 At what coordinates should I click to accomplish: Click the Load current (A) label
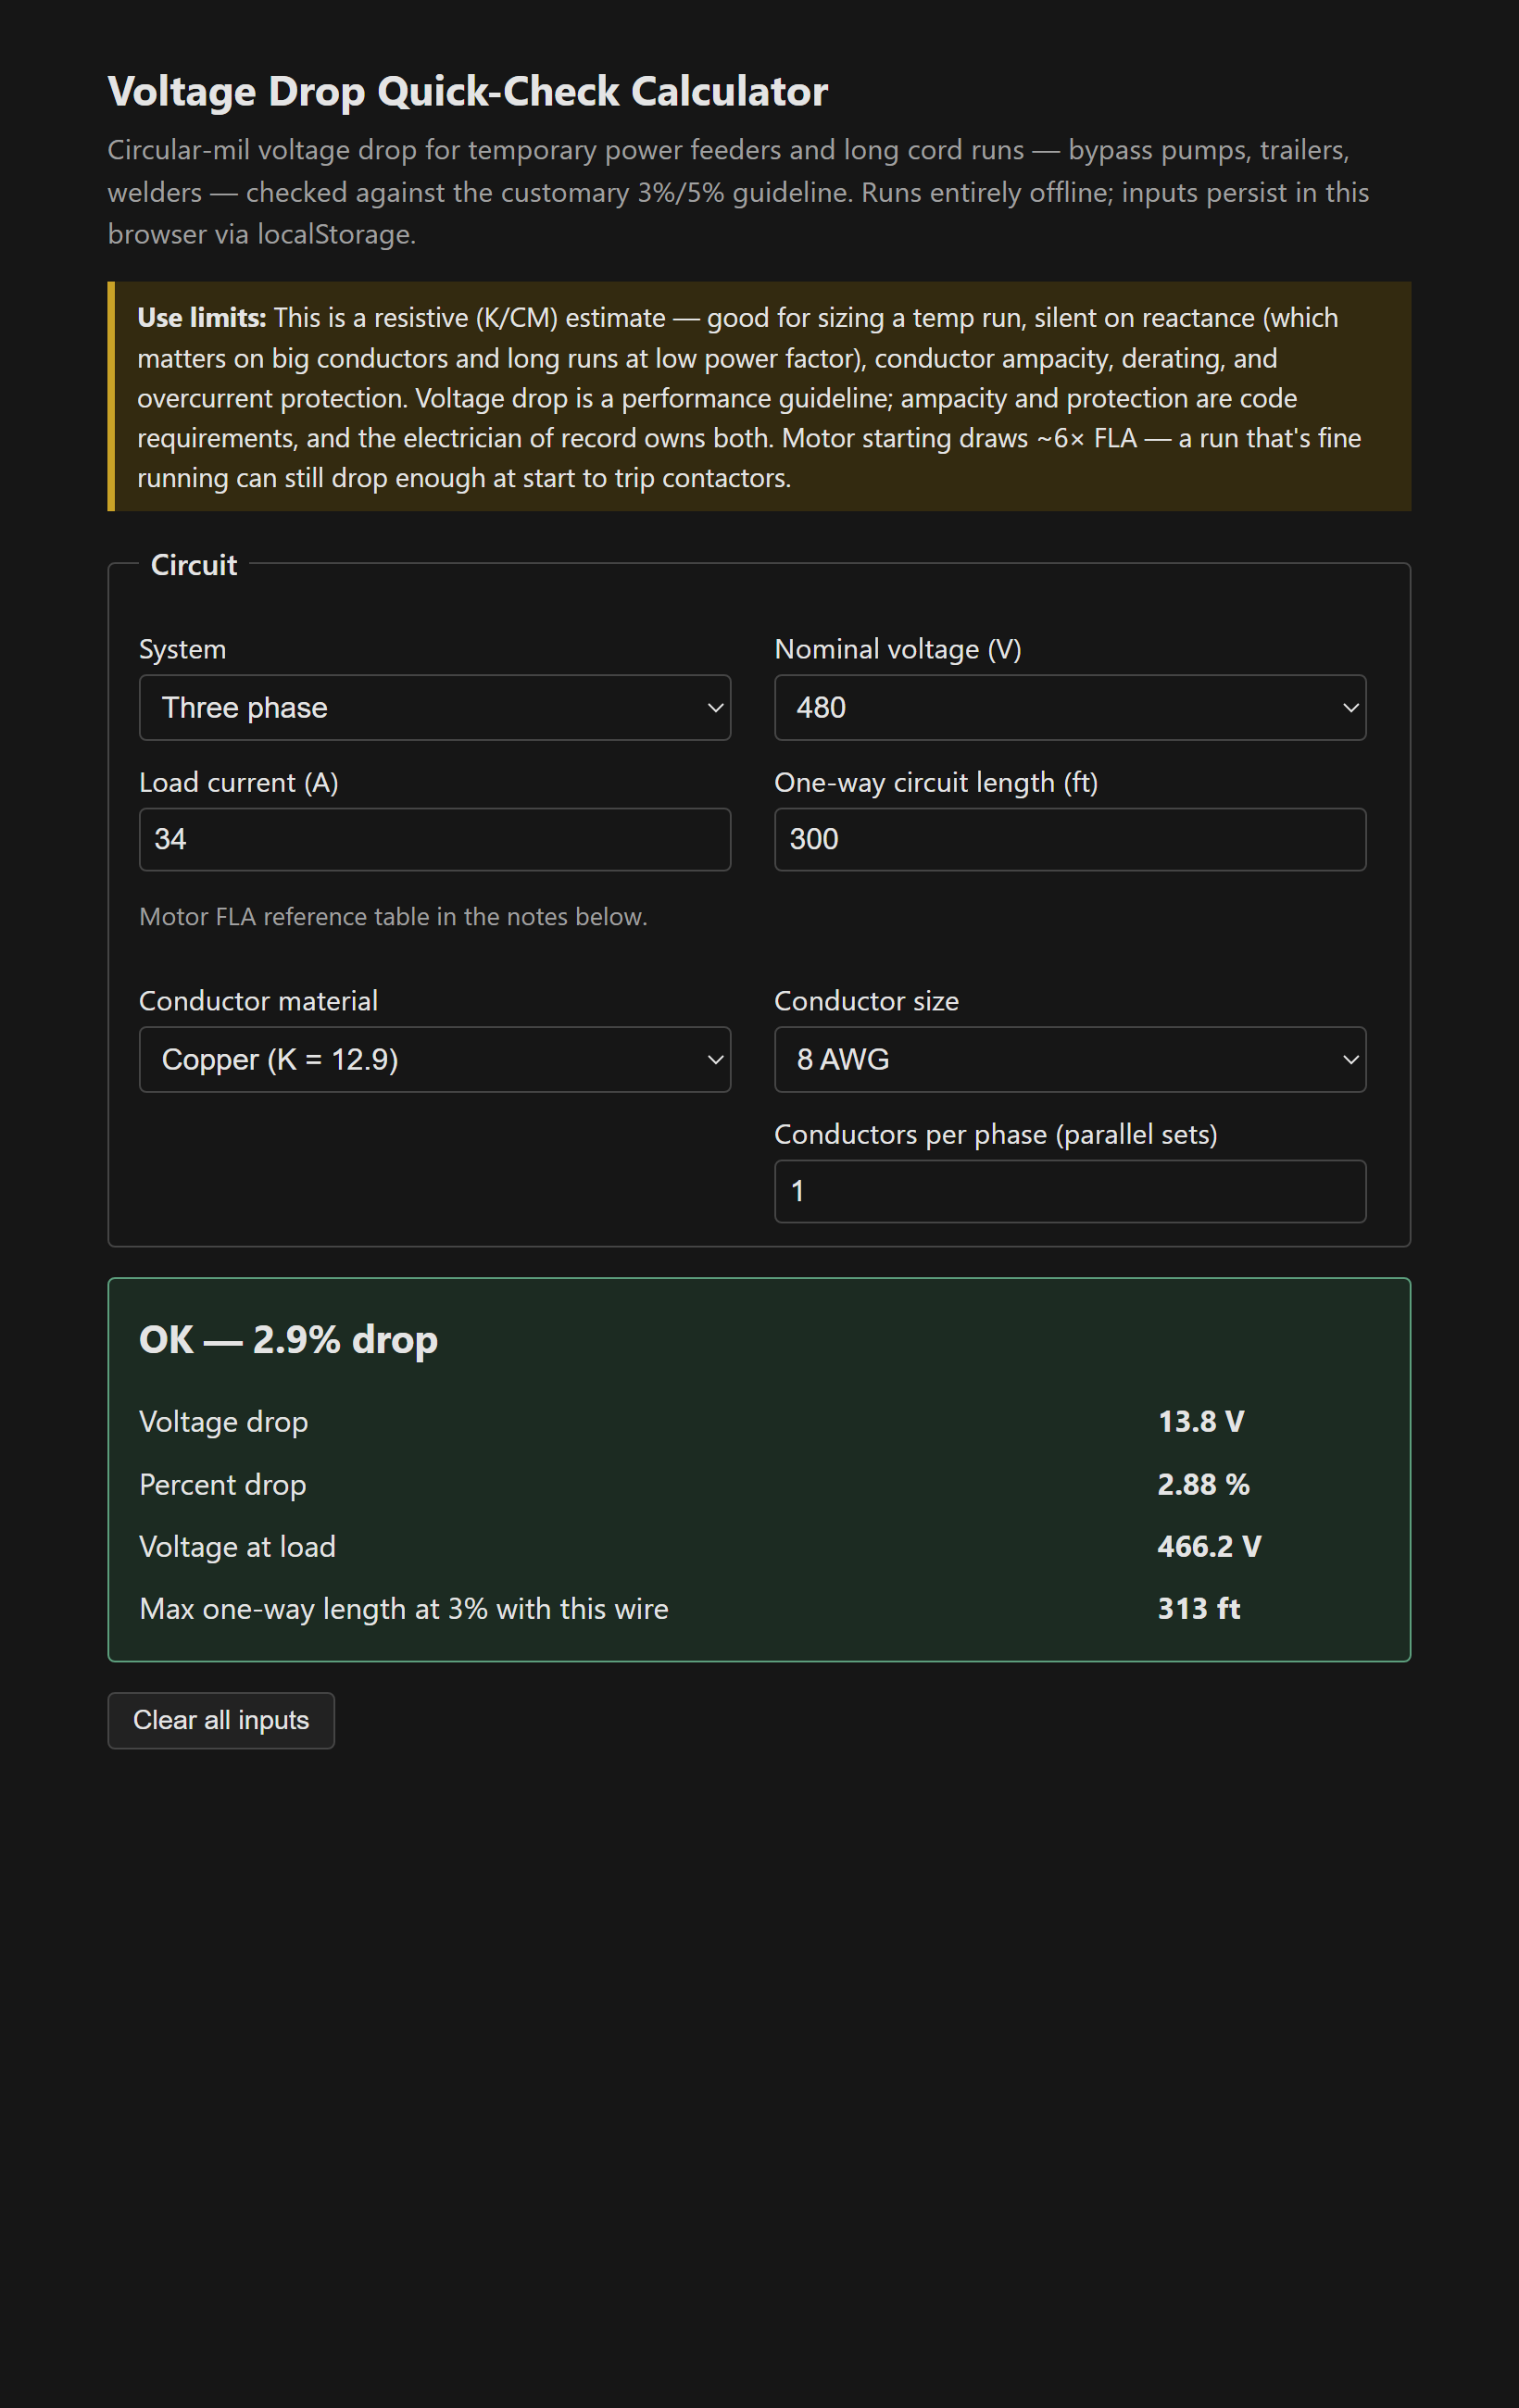click(239, 782)
